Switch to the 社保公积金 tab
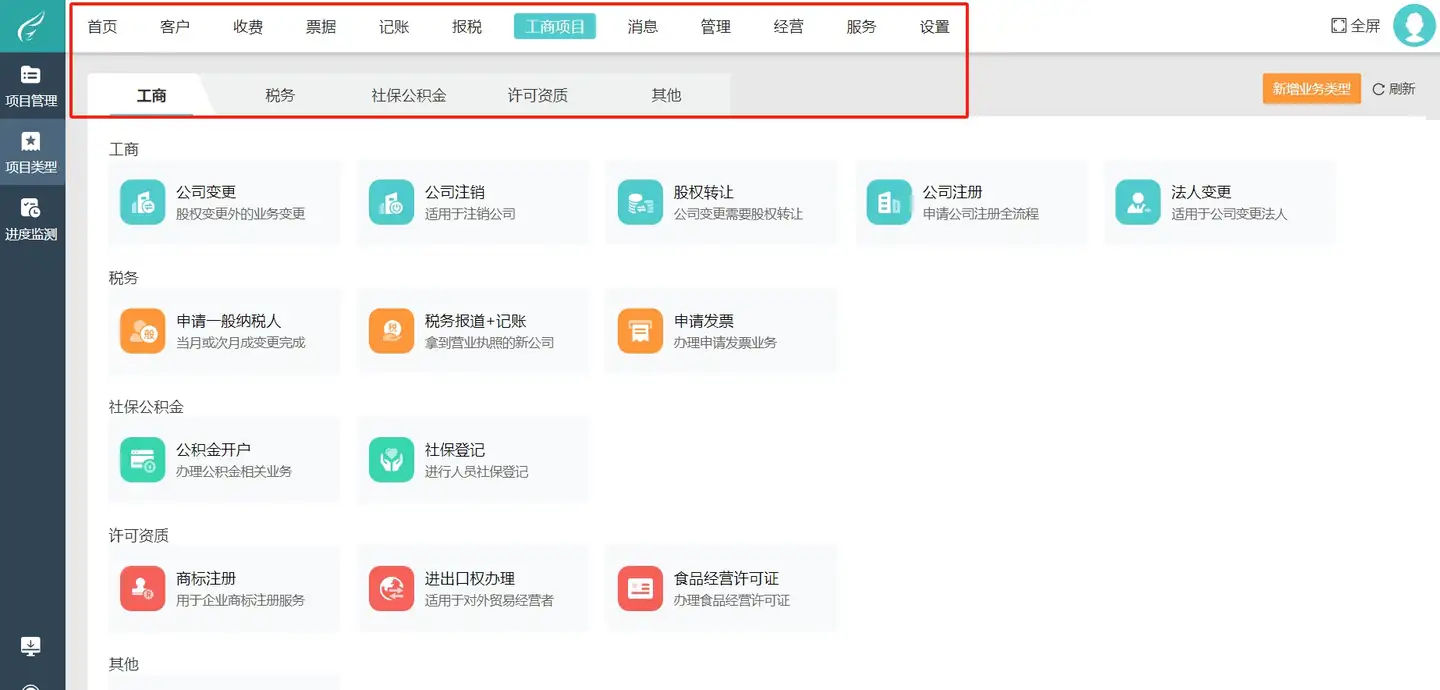This screenshot has height=690, width=1440. (408, 95)
